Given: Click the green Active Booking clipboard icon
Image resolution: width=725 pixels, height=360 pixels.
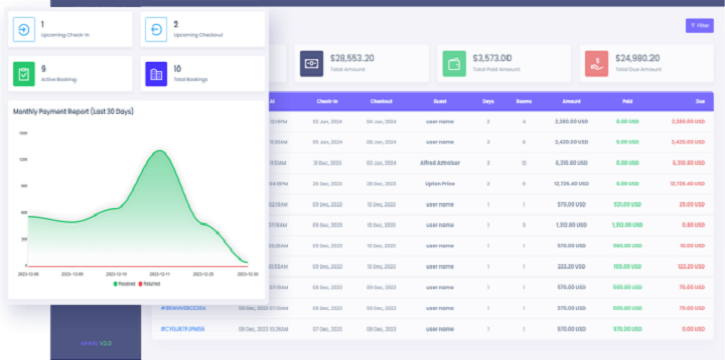Looking at the screenshot, I should click(x=24, y=74).
